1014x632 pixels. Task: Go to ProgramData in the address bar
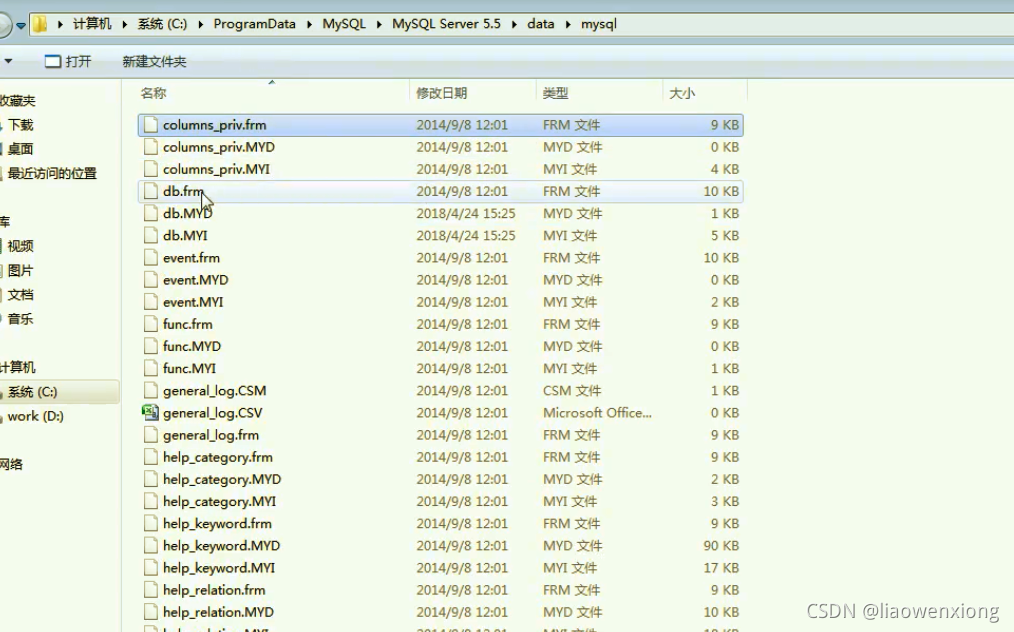[x=254, y=24]
